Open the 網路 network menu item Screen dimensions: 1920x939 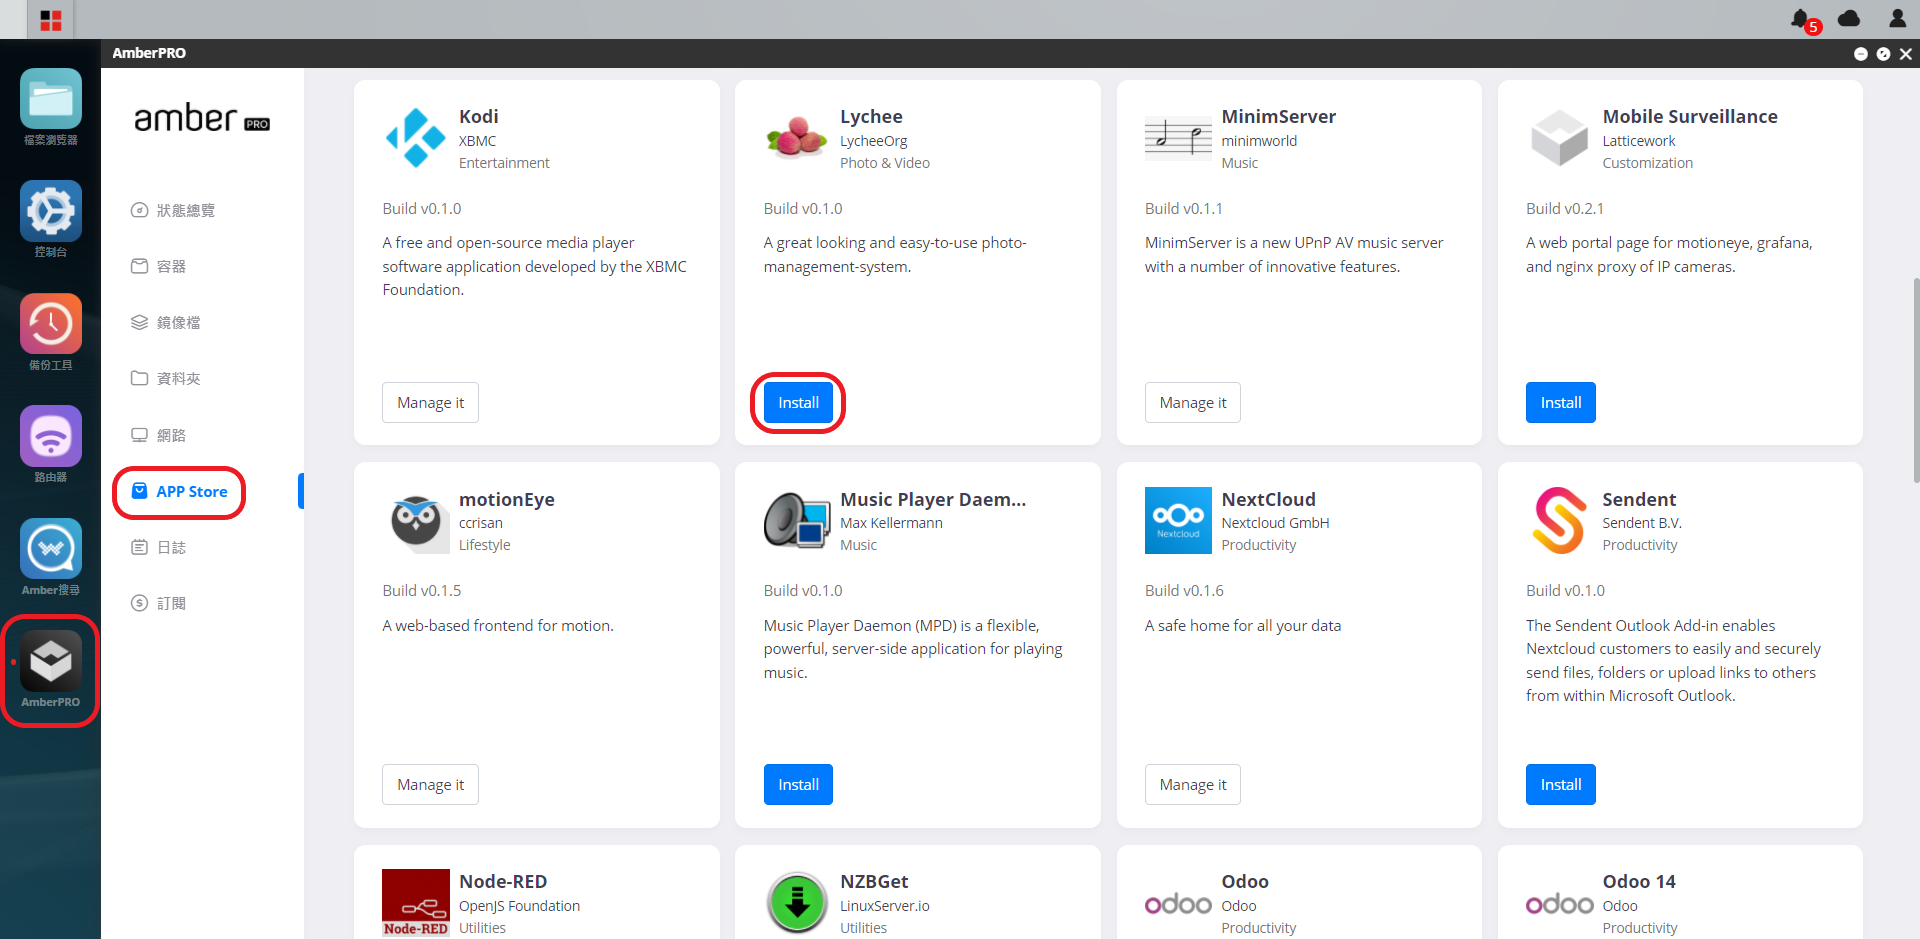click(x=159, y=435)
